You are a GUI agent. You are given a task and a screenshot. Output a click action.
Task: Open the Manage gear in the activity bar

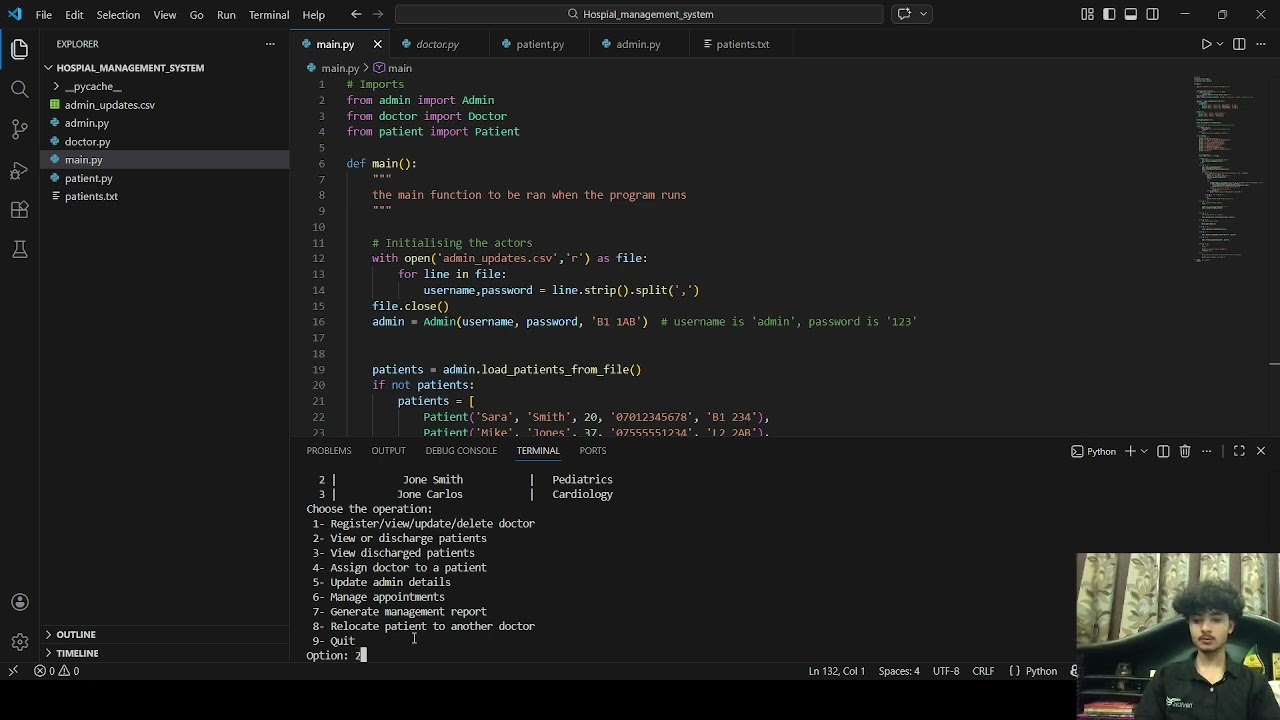(x=19, y=642)
